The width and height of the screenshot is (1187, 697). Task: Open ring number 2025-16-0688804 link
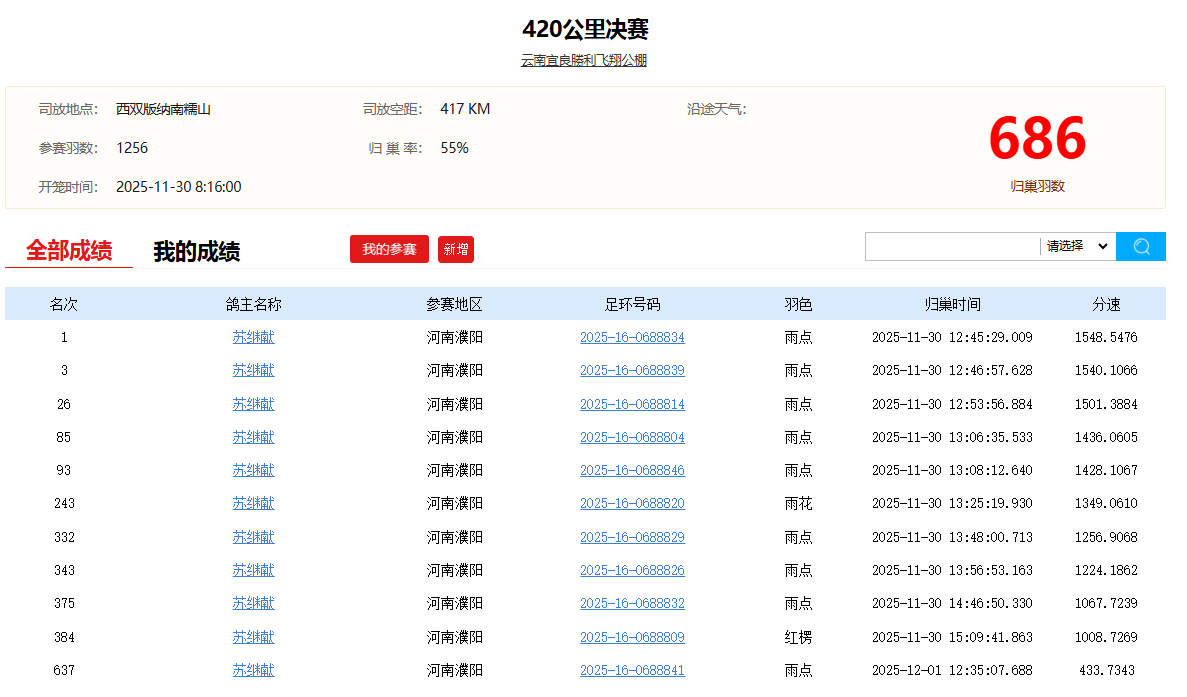coord(632,438)
